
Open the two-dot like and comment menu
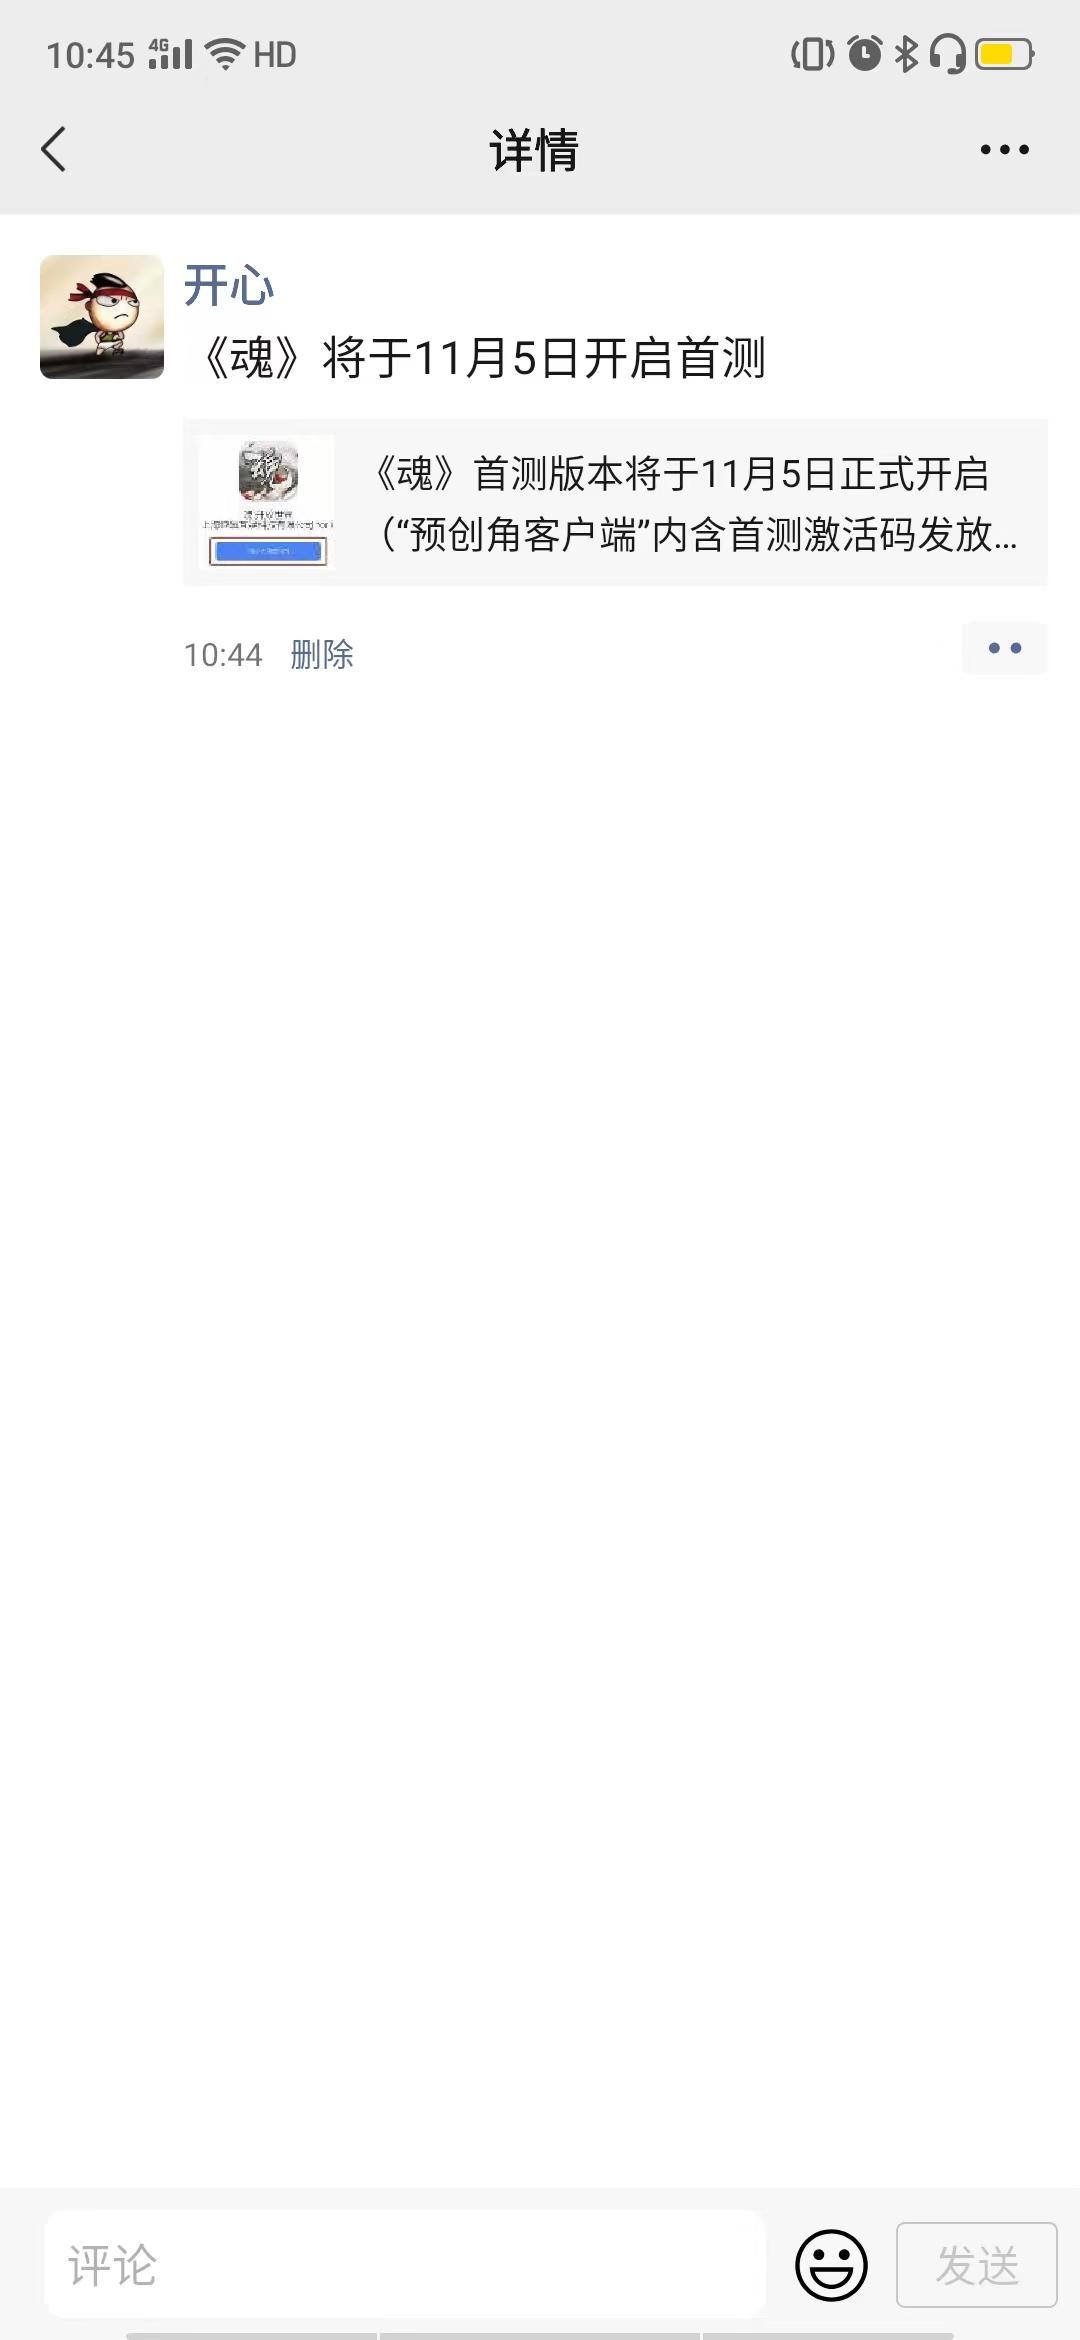pos(1004,648)
